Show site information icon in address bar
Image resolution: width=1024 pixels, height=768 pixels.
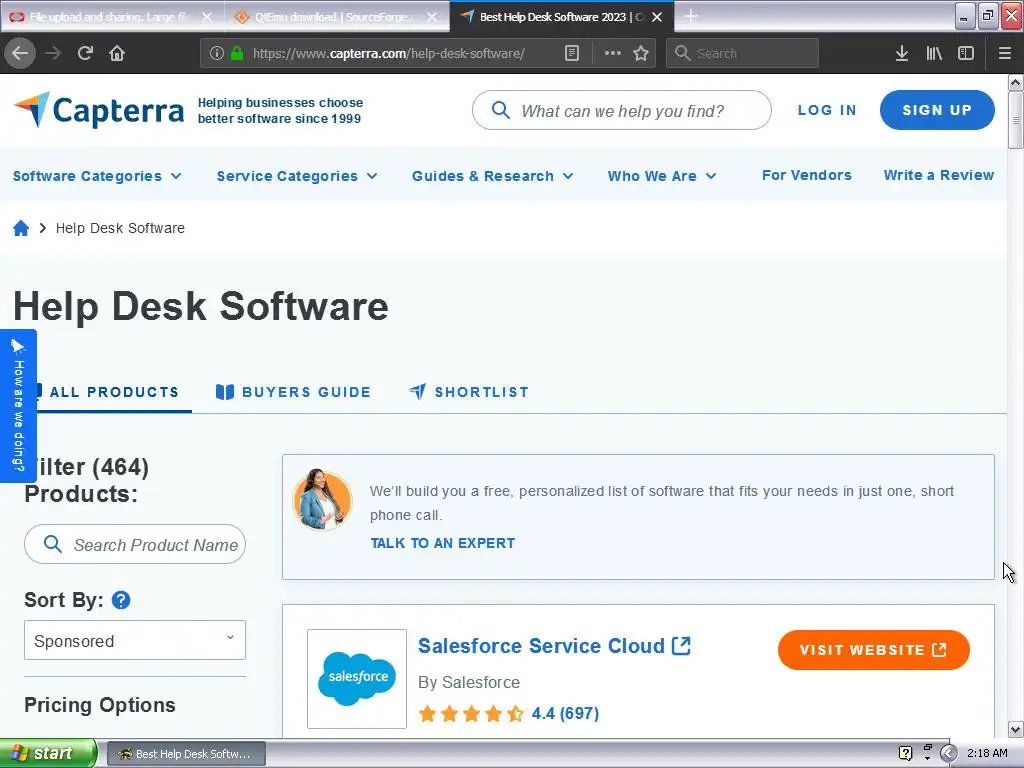pyautogui.click(x=217, y=53)
